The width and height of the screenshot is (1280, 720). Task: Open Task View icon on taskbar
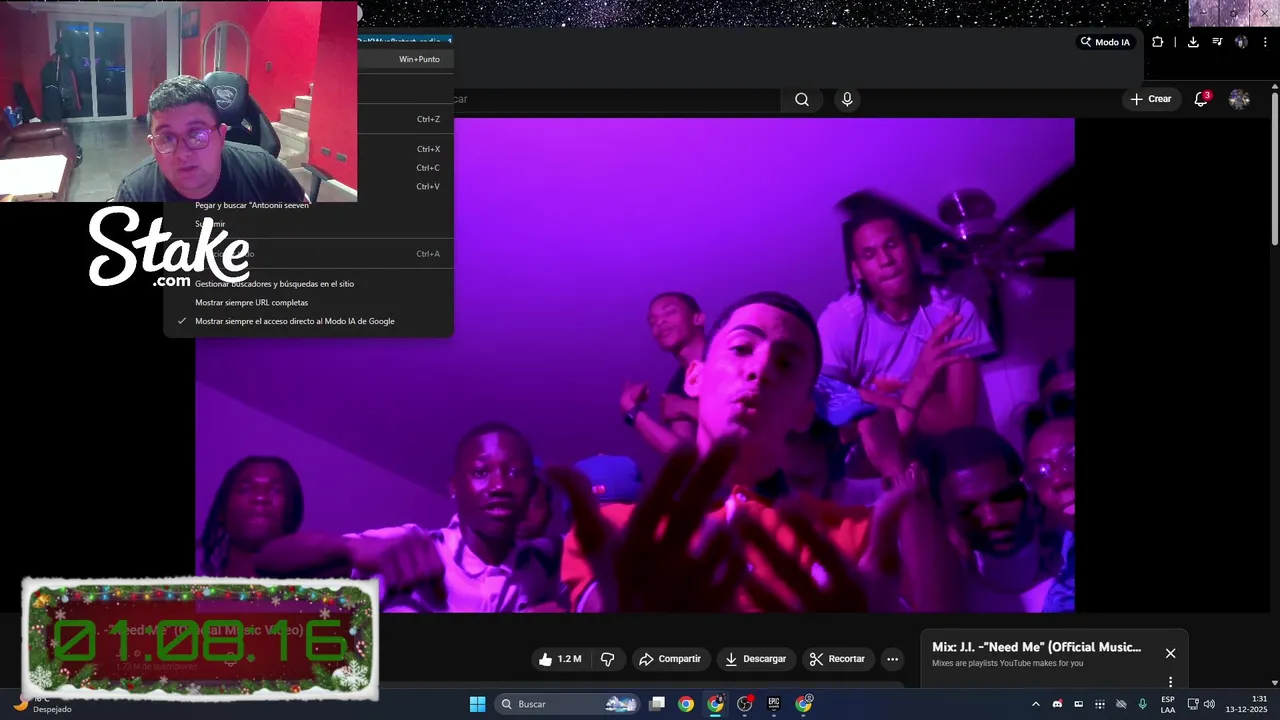(x=657, y=704)
